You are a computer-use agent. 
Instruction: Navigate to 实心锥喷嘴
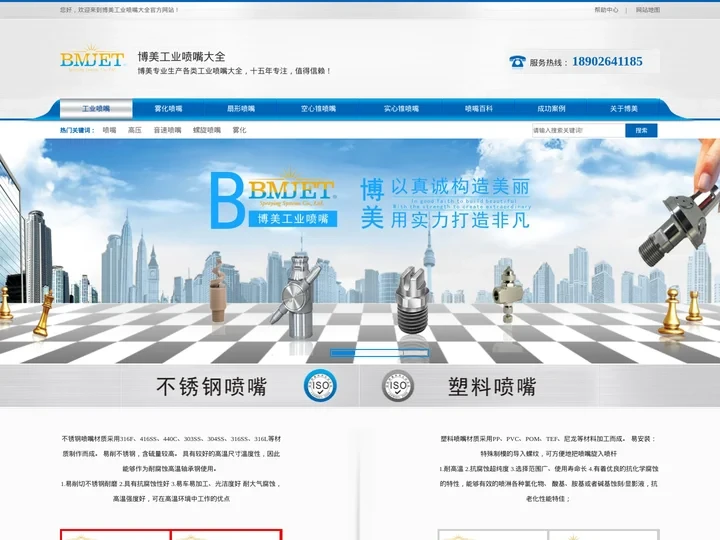(401, 109)
